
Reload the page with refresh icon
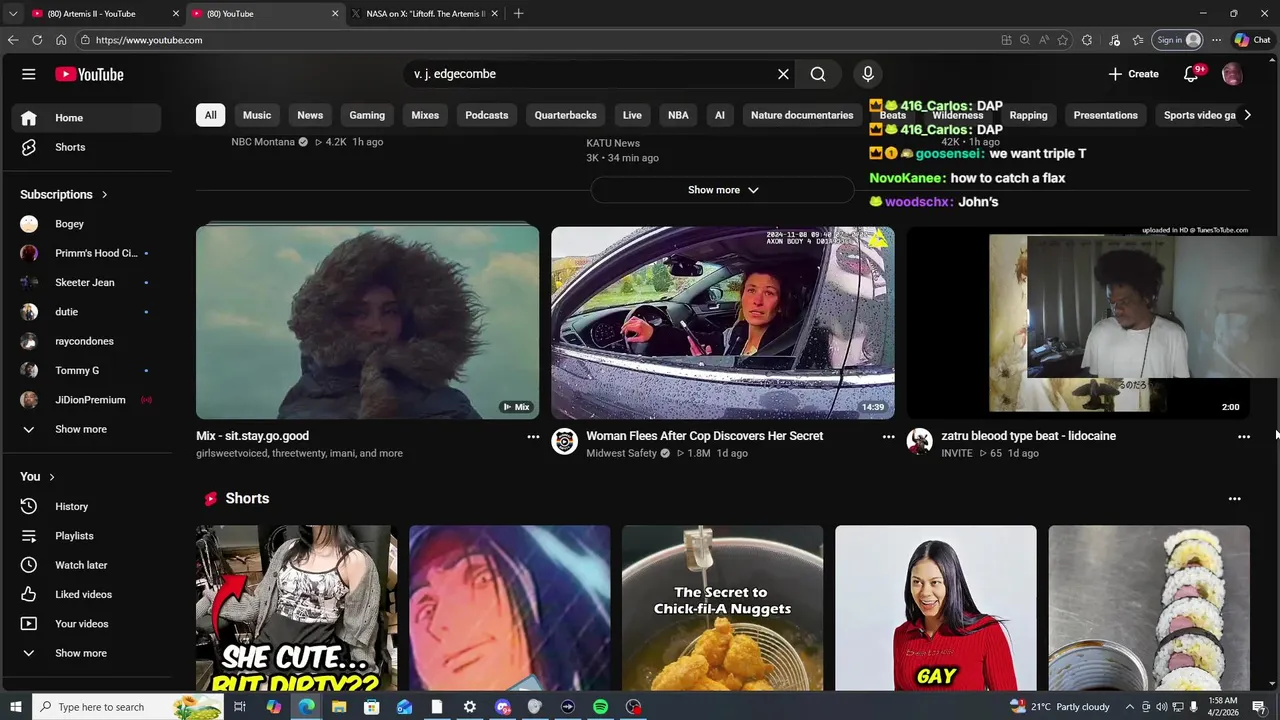click(37, 40)
